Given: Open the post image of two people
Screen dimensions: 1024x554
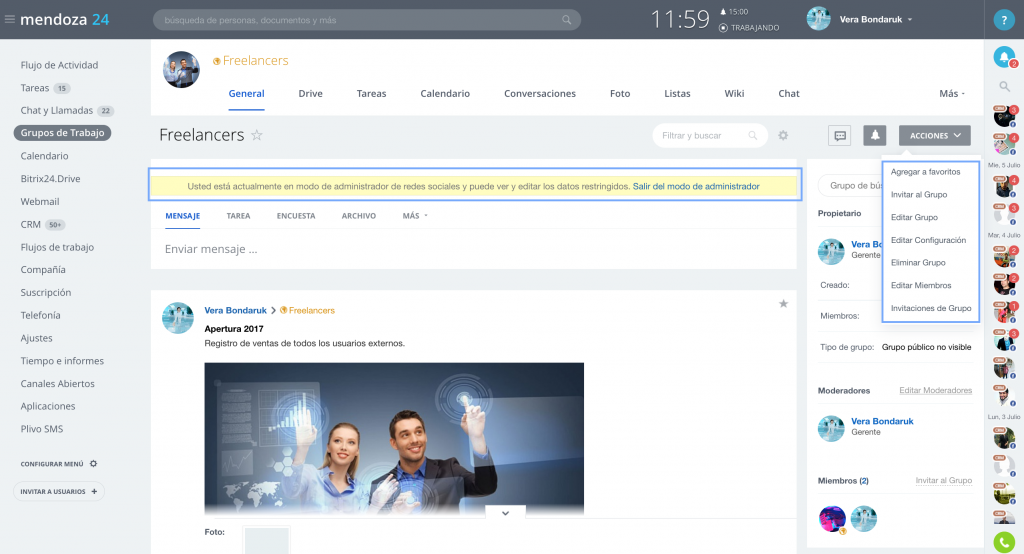Looking at the screenshot, I should [394, 439].
